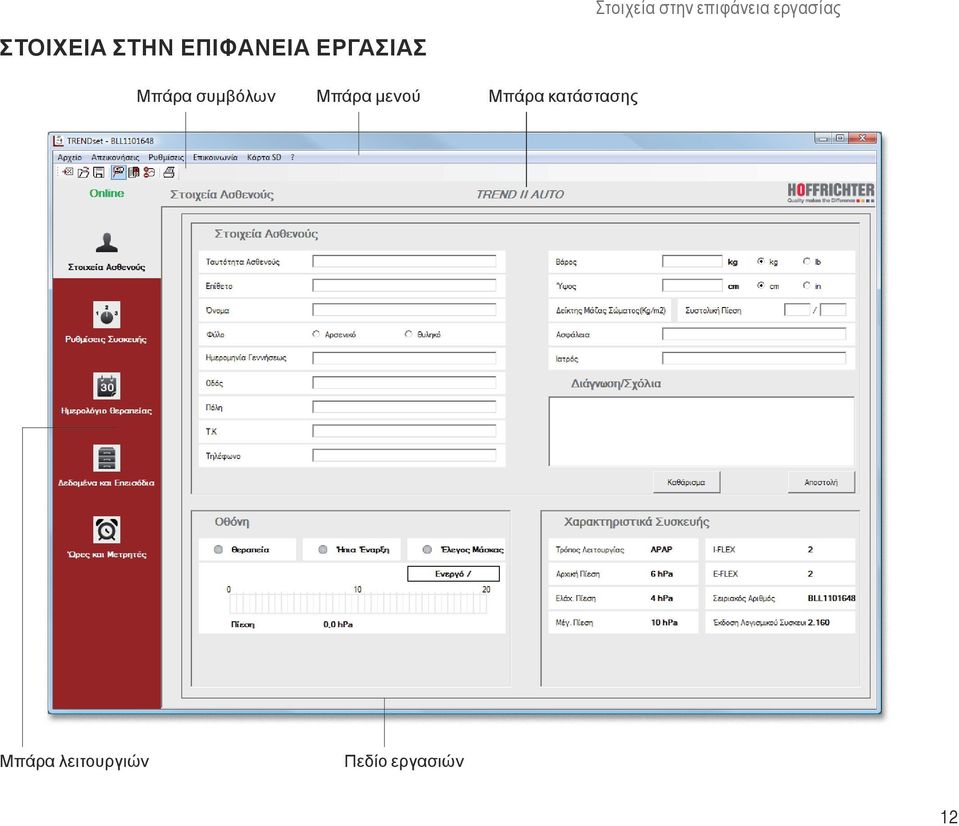
Task: Click the Ασφάλεια input field
Action: [754, 334]
